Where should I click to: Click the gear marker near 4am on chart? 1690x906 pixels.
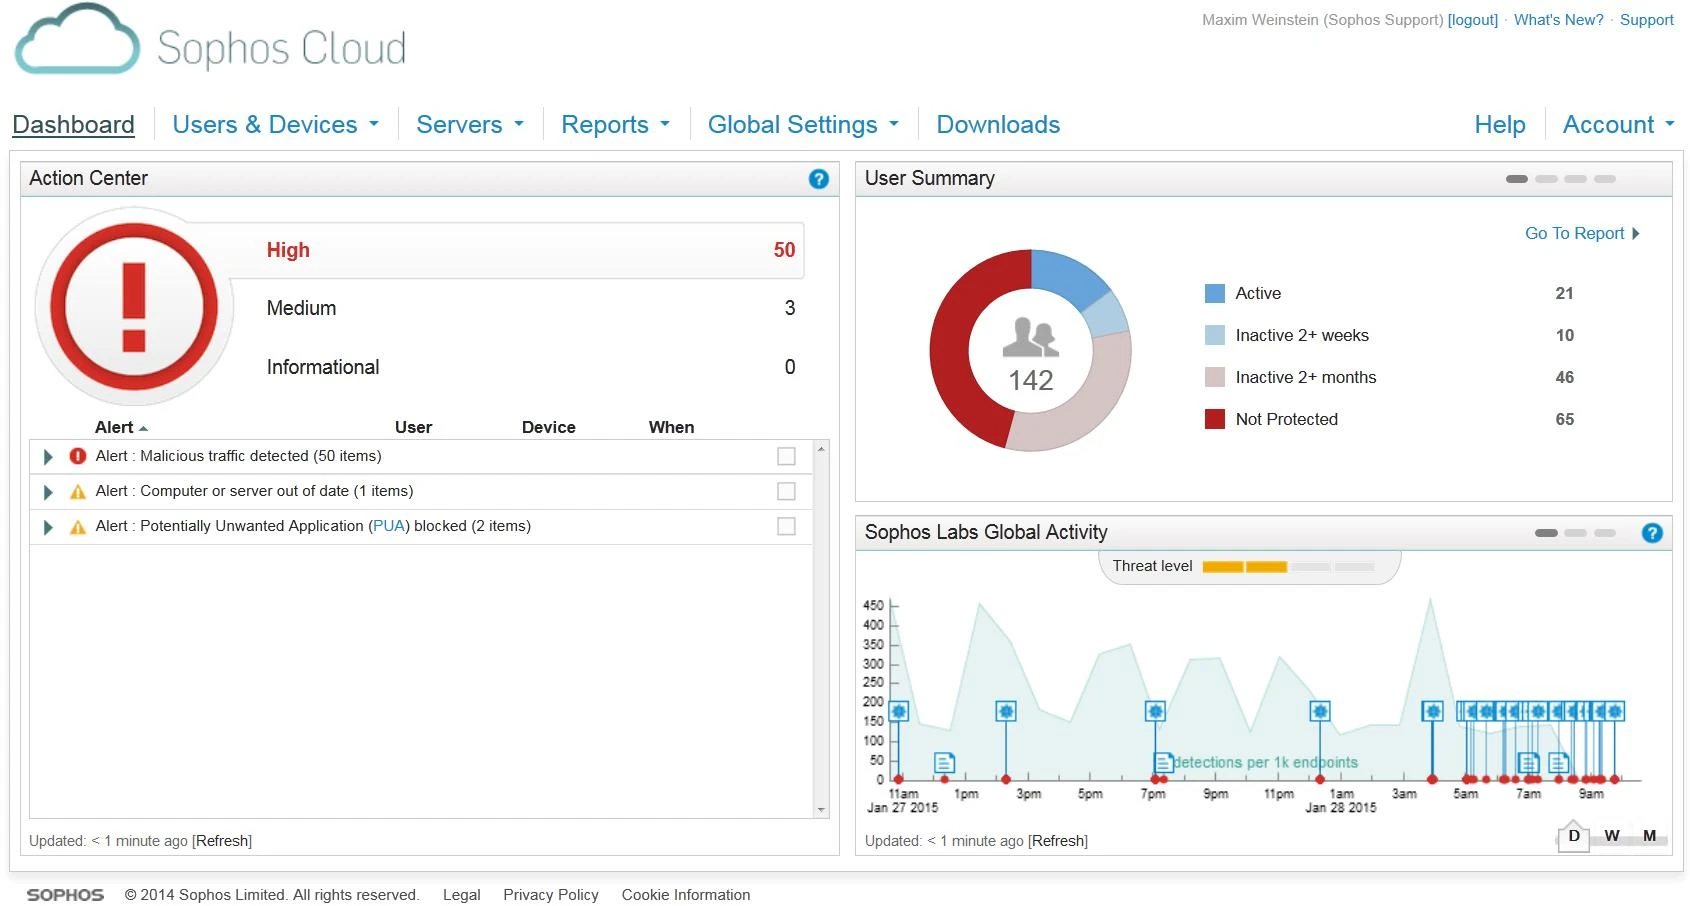(x=1433, y=711)
